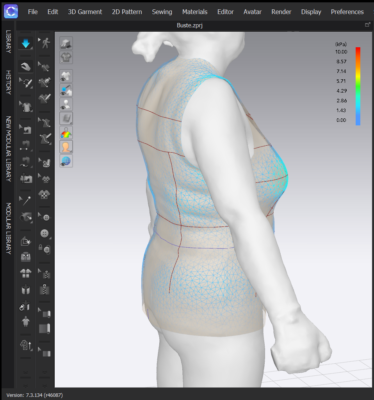Select the Unfold Arrangement tool
This screenshot has height=400, width=374.
point(26,273)
